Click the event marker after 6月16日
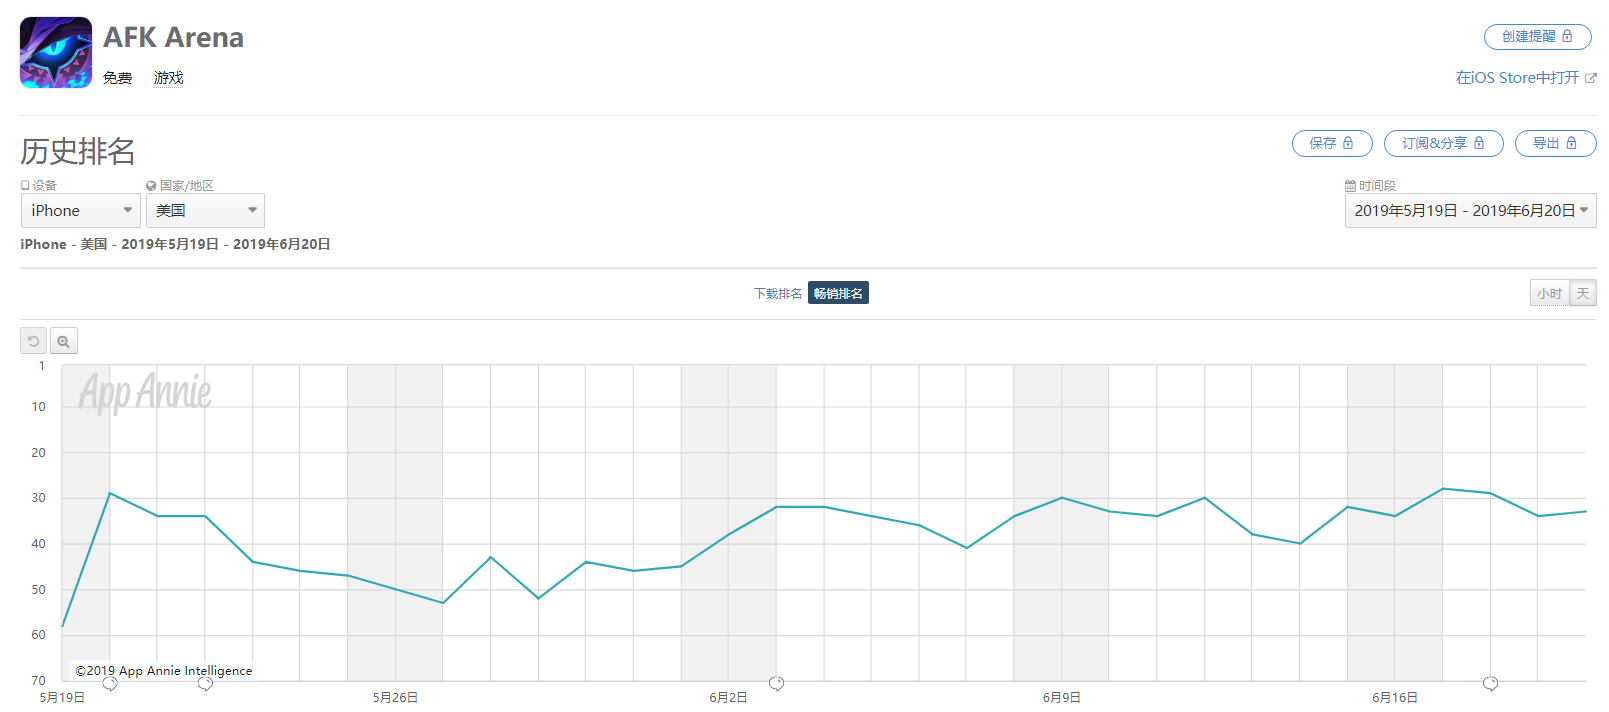The image size is (1609, 712). point(1490,684)
